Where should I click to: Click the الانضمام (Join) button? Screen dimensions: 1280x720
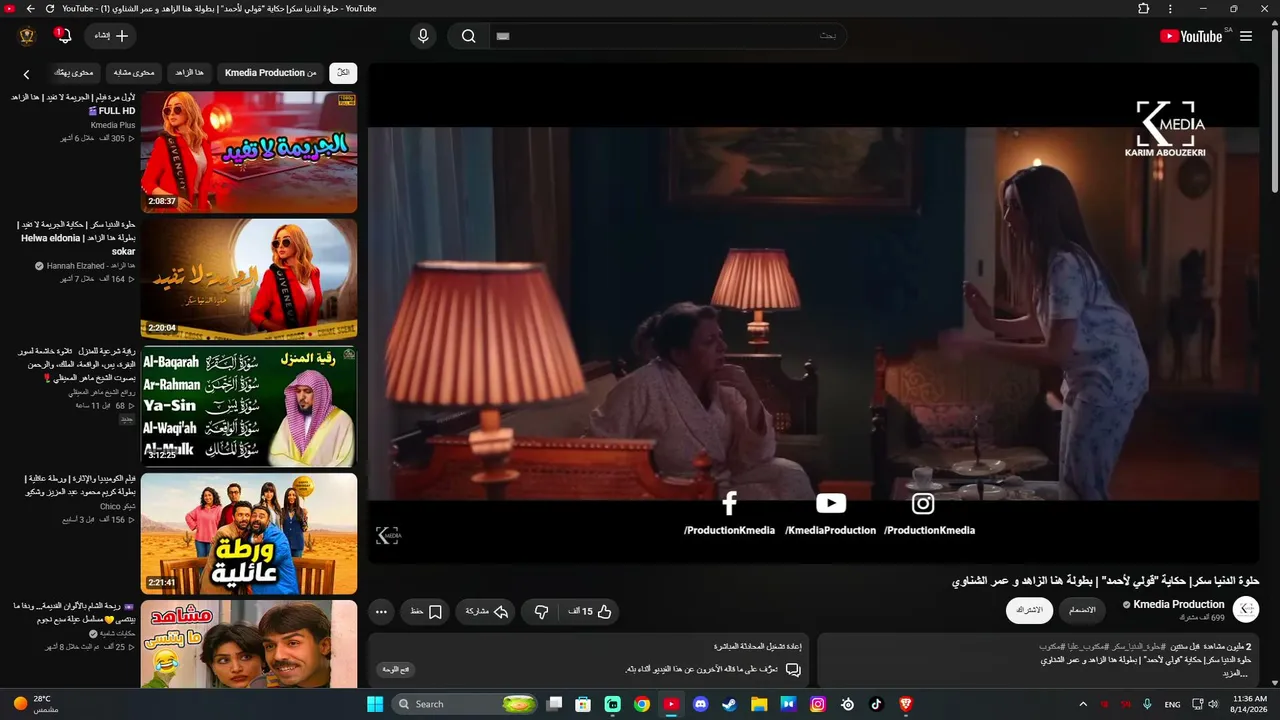[1082, 610]
